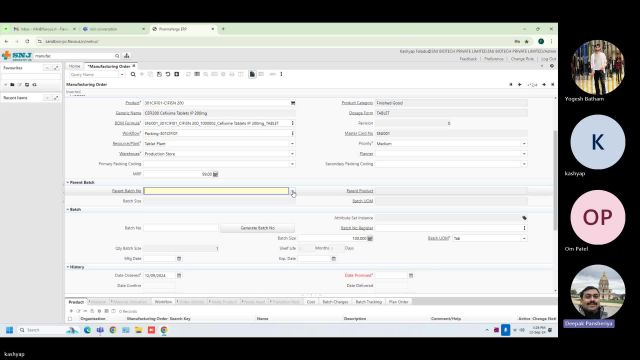This screenshot has height=360, width=640.
Task: Open the Query Name dropdown
Action: (122, 75)
